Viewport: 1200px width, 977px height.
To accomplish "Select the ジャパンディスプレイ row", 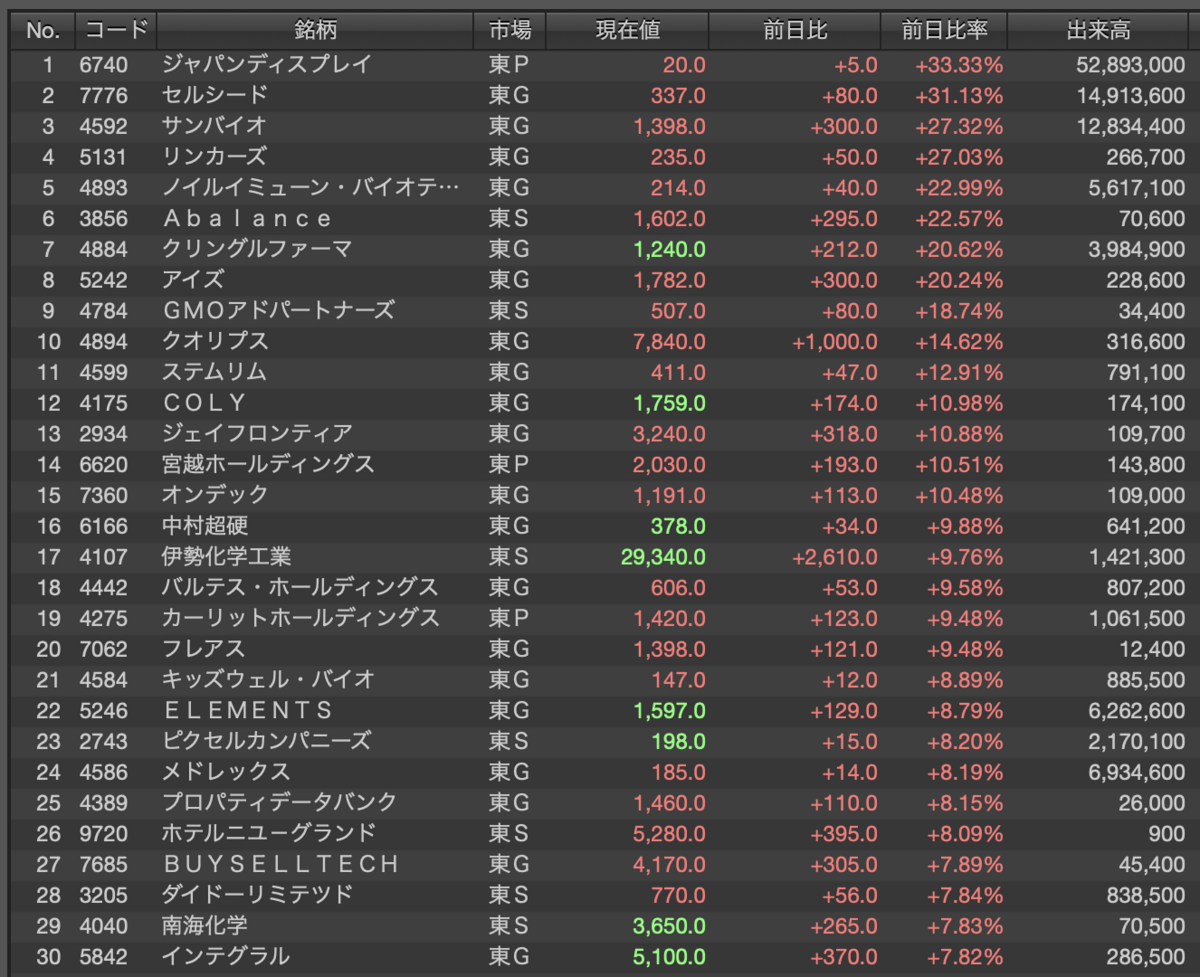I will click(x=605, y=65).
